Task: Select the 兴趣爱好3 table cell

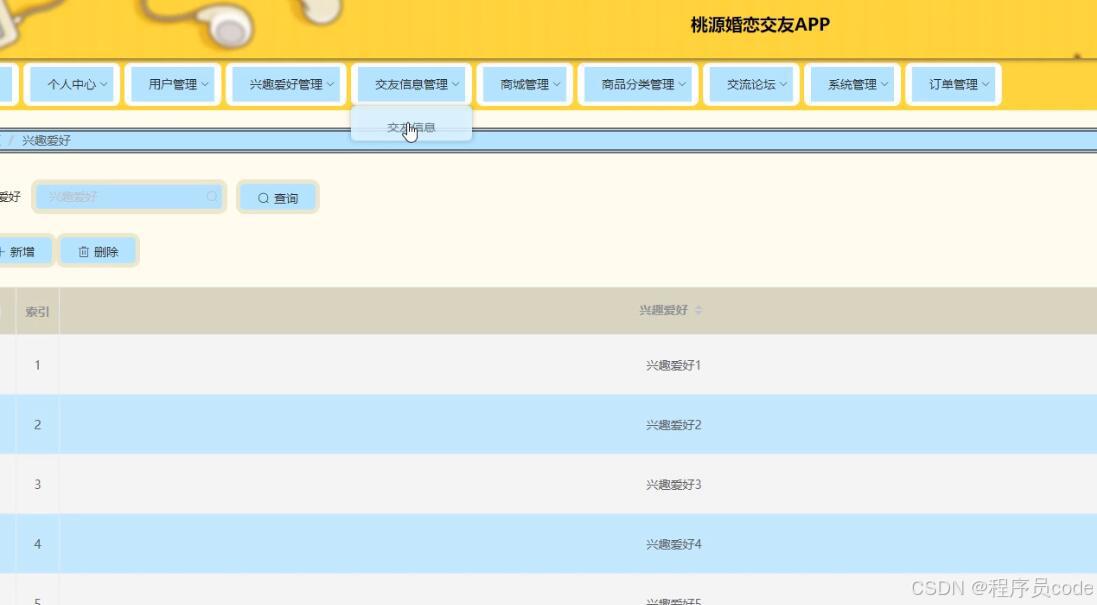Action: [x=673, y=484]
